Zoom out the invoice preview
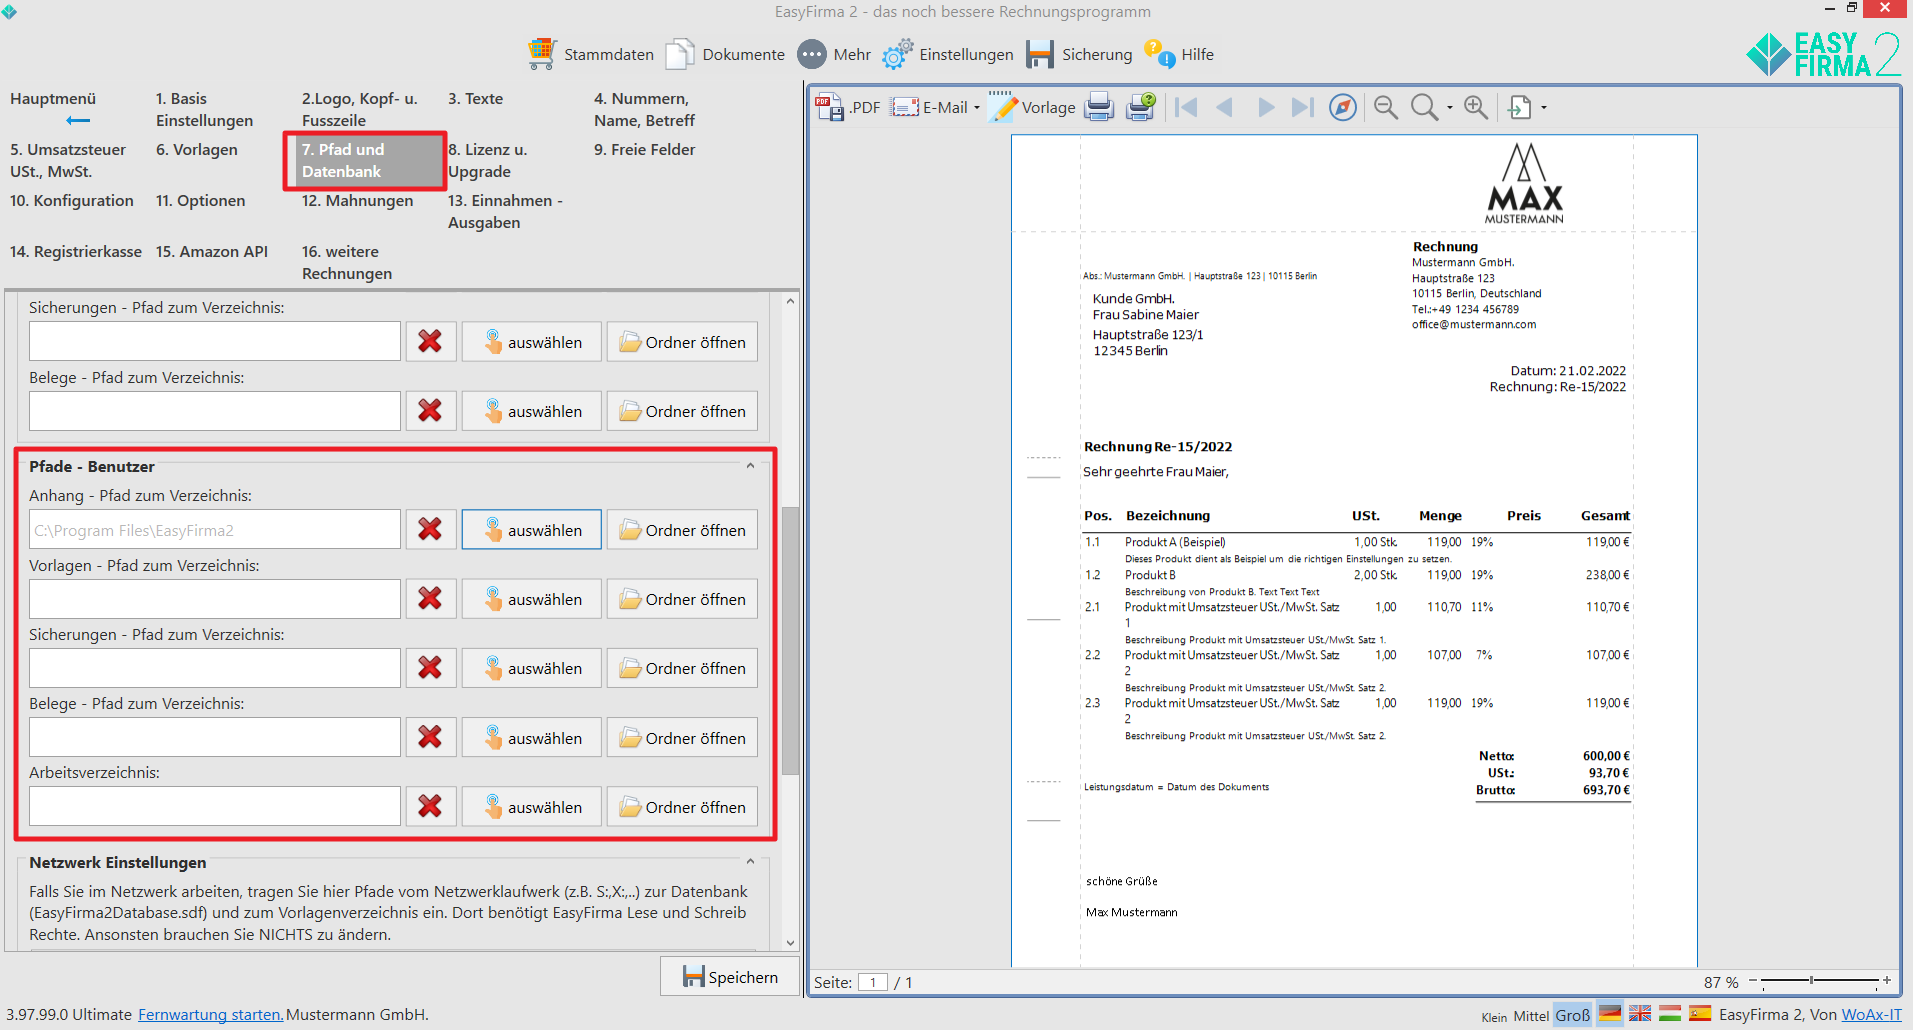 click(1385, 107)
